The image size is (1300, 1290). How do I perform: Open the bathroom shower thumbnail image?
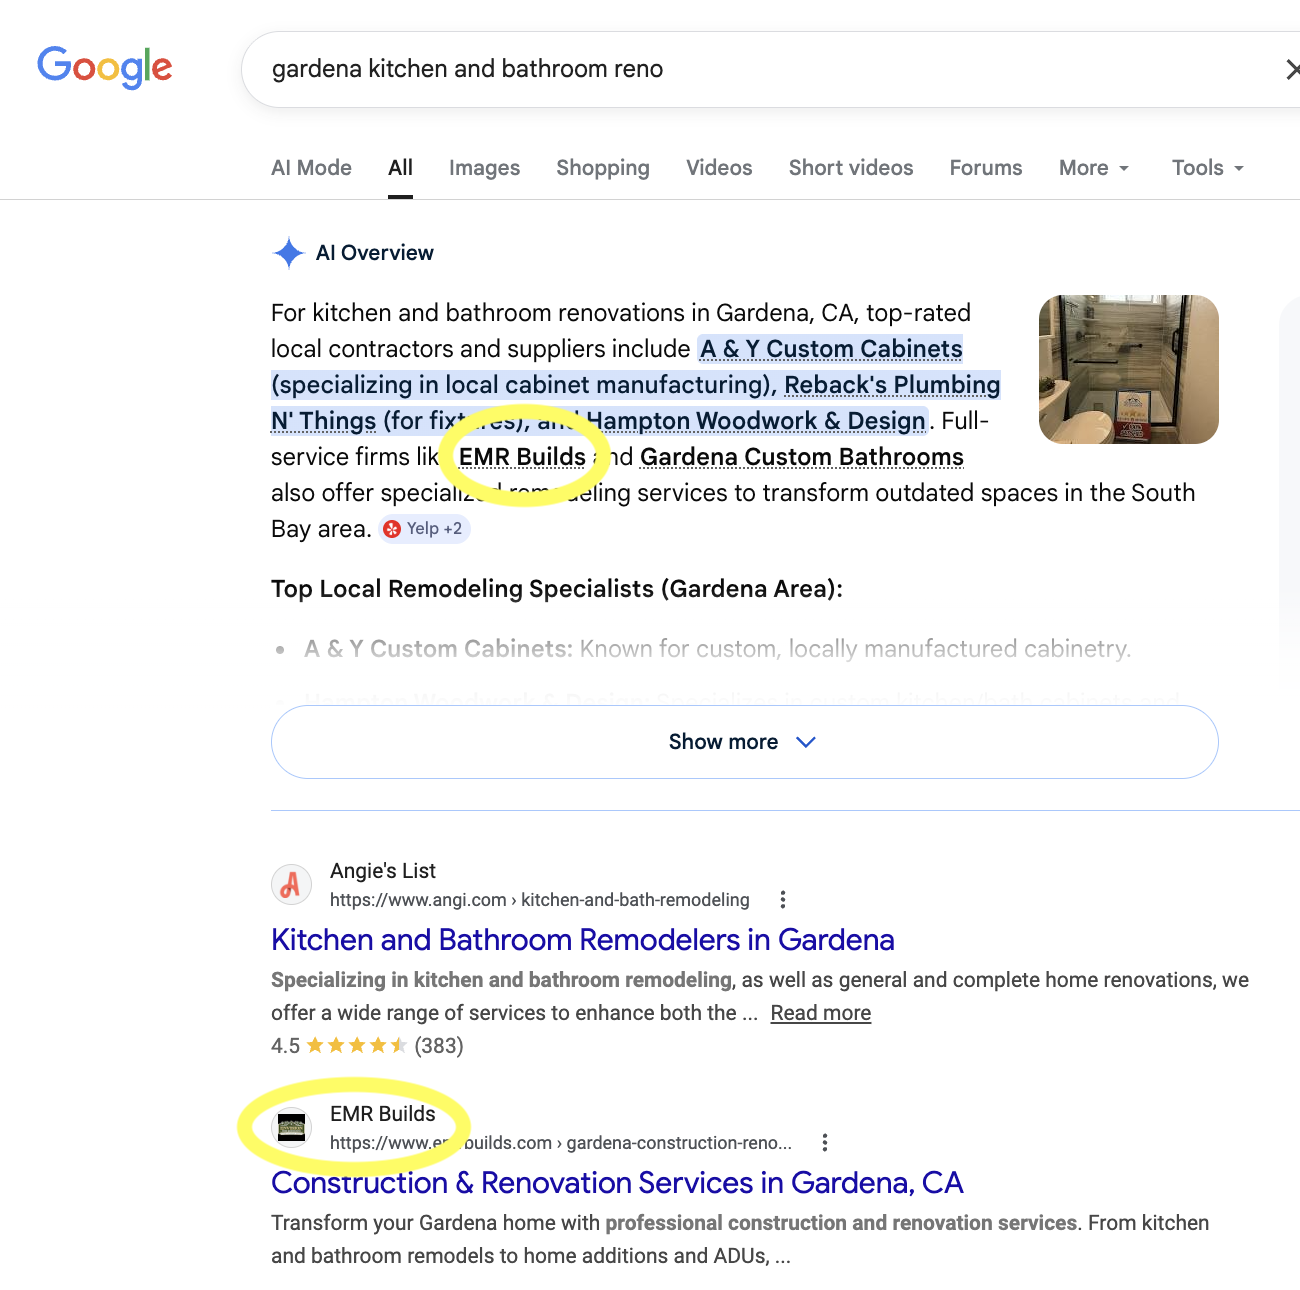click(x=1129, y=369)
